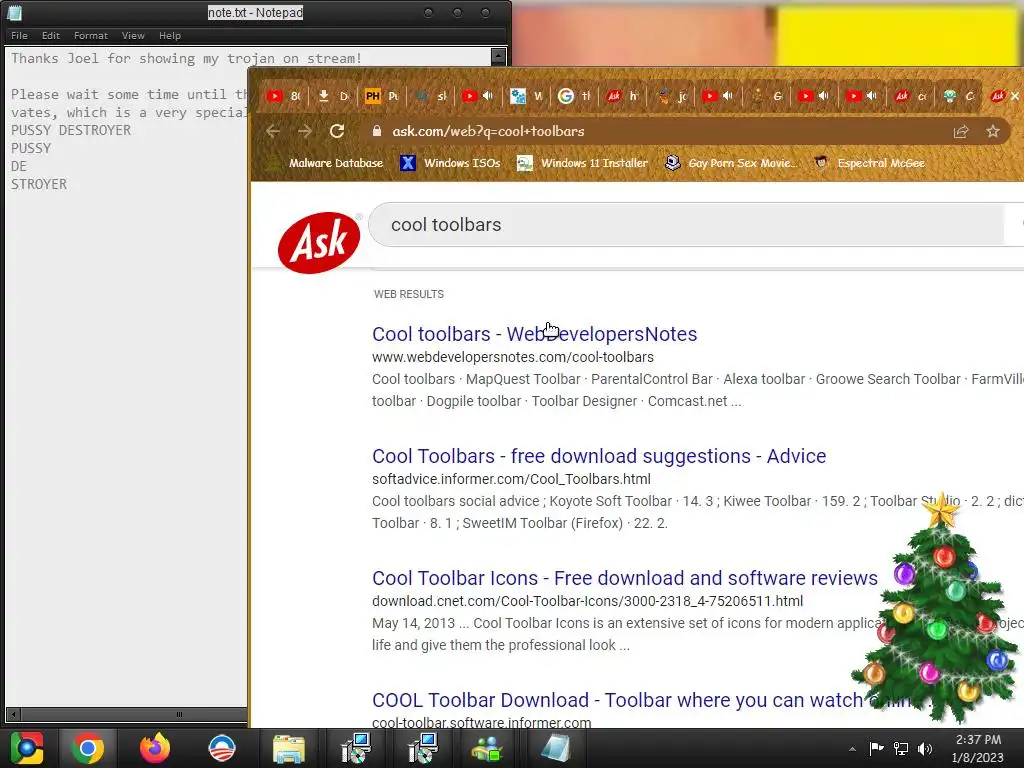Switch to the YouTube tab labeled 8(
The image size is (1024, 768).
pos(283,96)
